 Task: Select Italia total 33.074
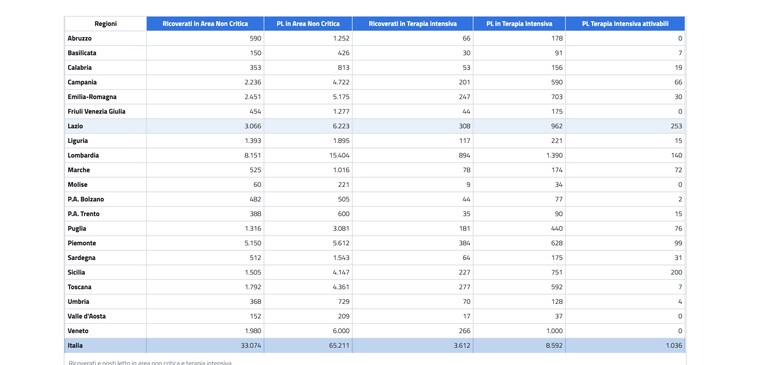coord(251,346)
